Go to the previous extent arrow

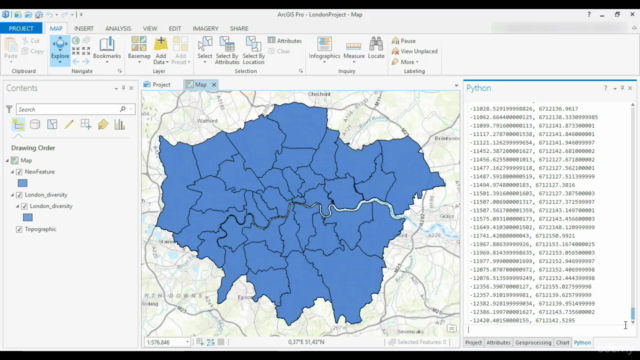point(76,61)
